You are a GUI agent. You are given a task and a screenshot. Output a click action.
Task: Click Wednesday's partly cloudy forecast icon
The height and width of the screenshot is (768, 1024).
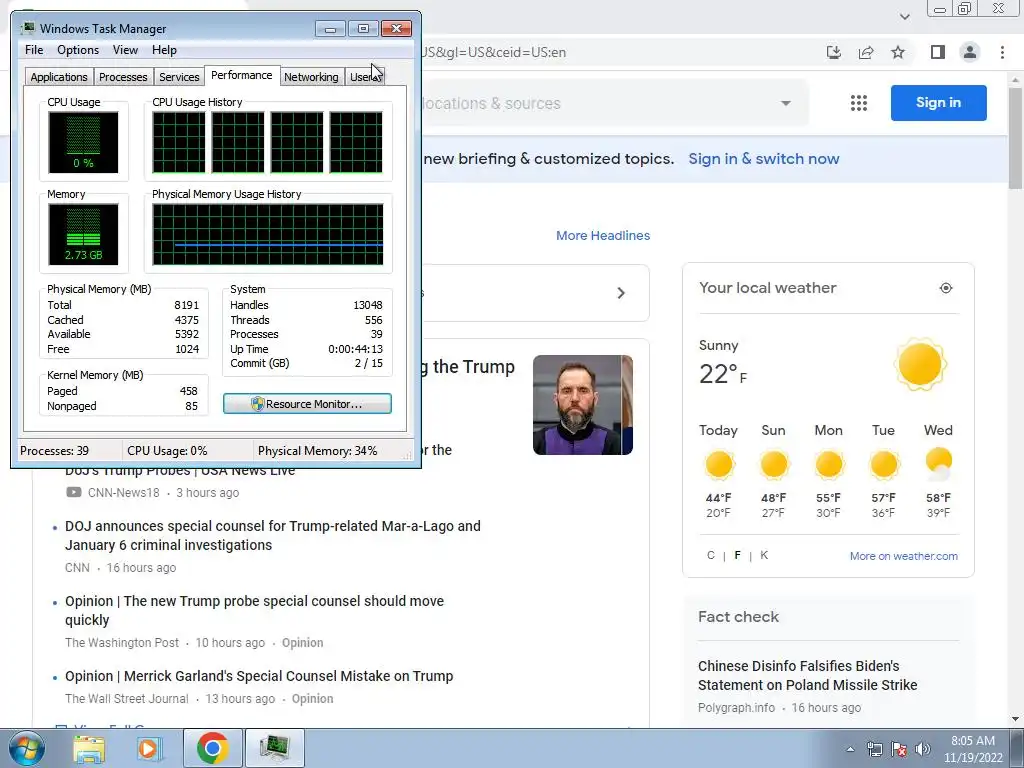[938, 464]
